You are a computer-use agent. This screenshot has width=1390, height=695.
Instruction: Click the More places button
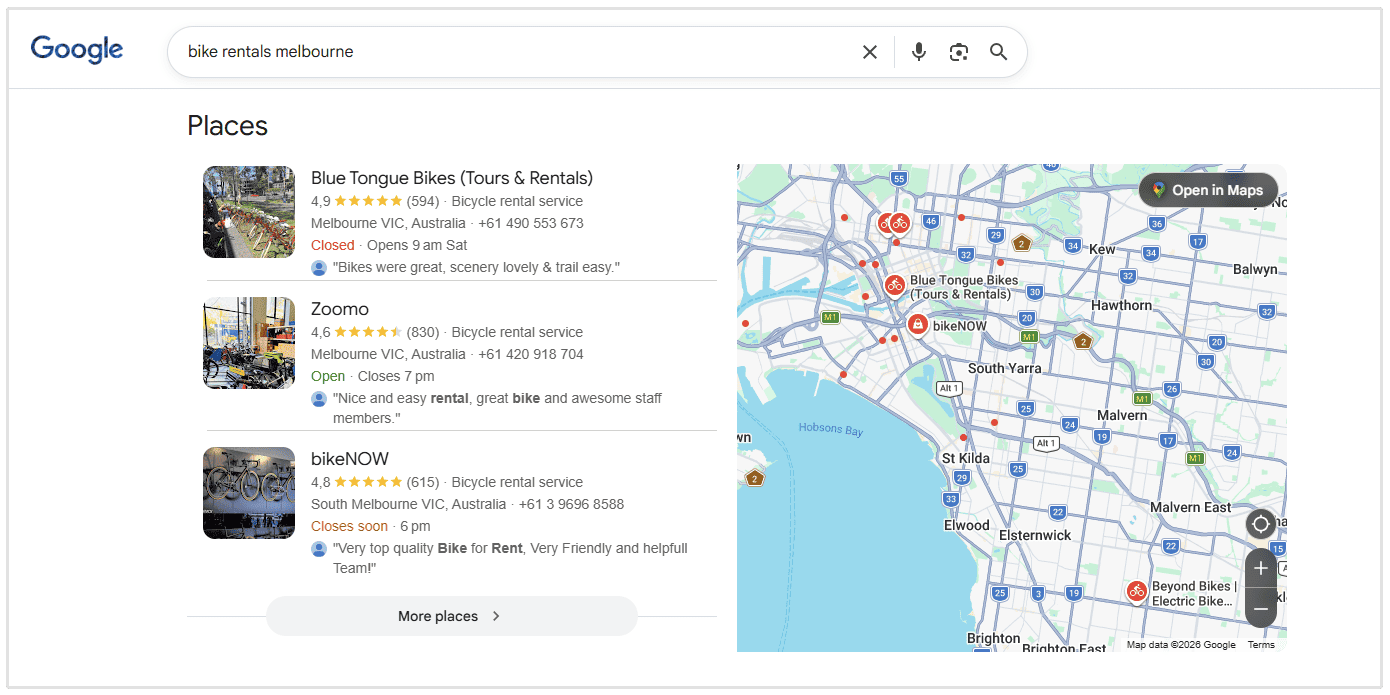(450, 616)
